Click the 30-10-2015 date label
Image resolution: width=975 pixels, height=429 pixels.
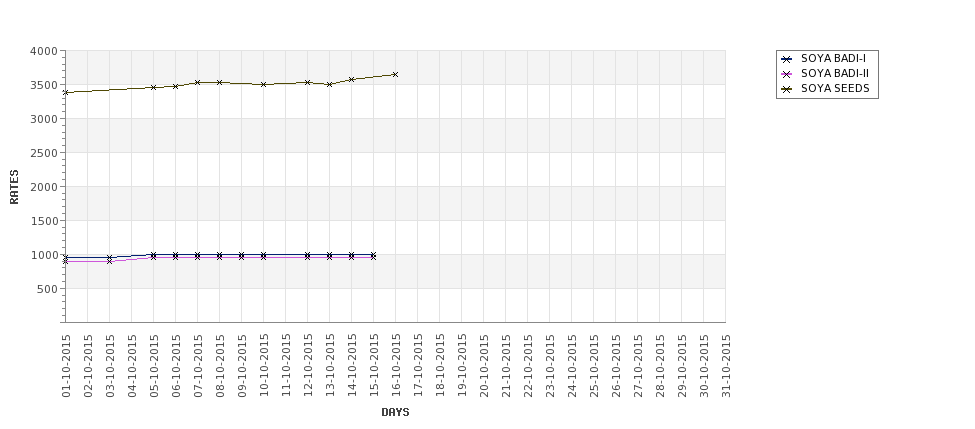(704, 366)
